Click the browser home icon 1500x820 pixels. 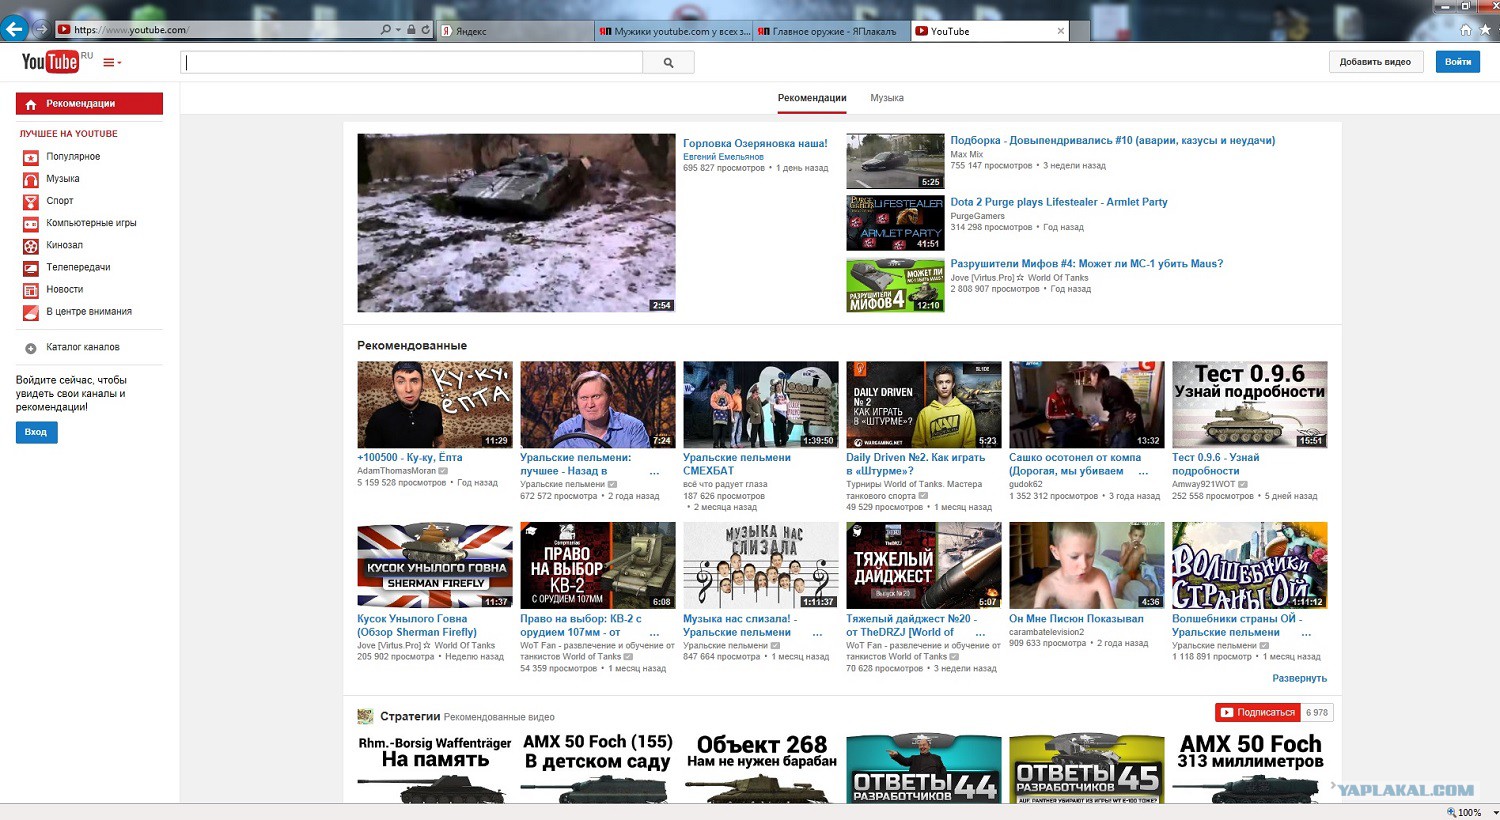[1466, 30]
